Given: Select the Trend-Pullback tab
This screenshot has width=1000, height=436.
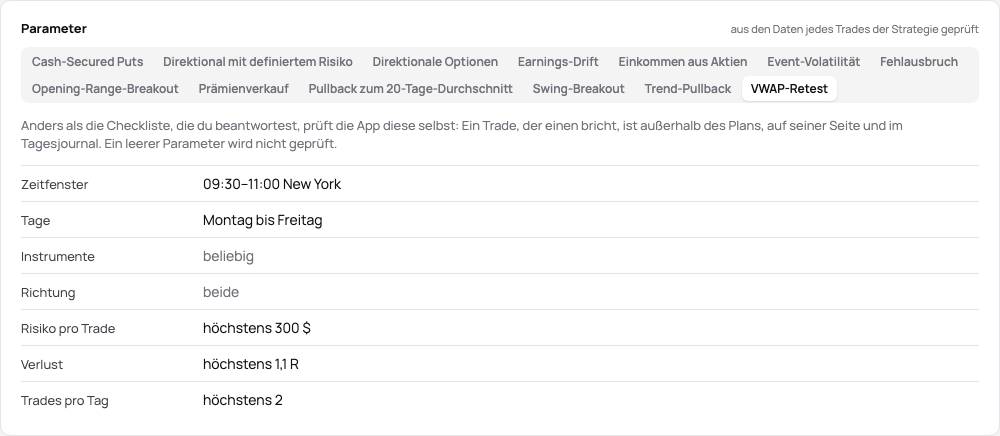Looking at the screenshot, I should click(x=688, y=89).
